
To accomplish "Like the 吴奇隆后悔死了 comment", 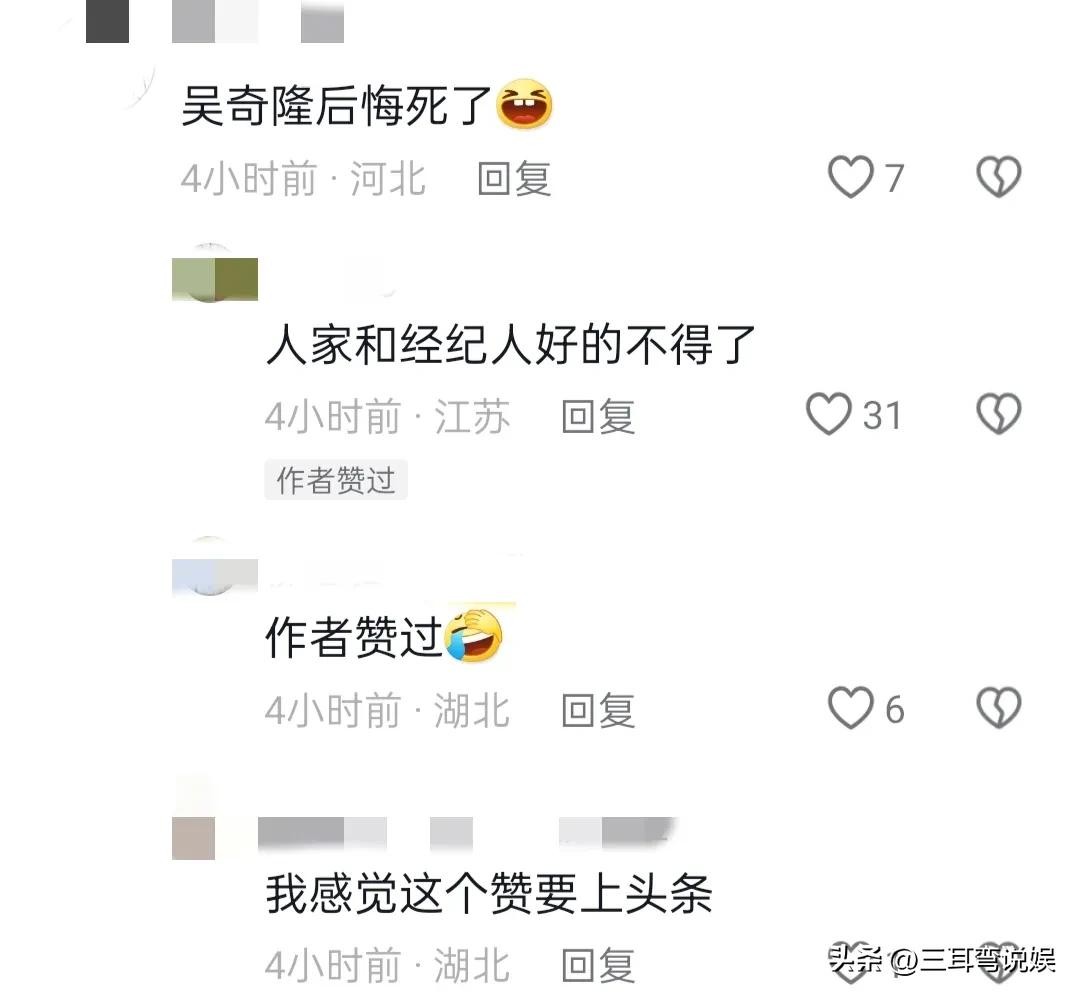I will pyautogui.click(x=851, y=178).
